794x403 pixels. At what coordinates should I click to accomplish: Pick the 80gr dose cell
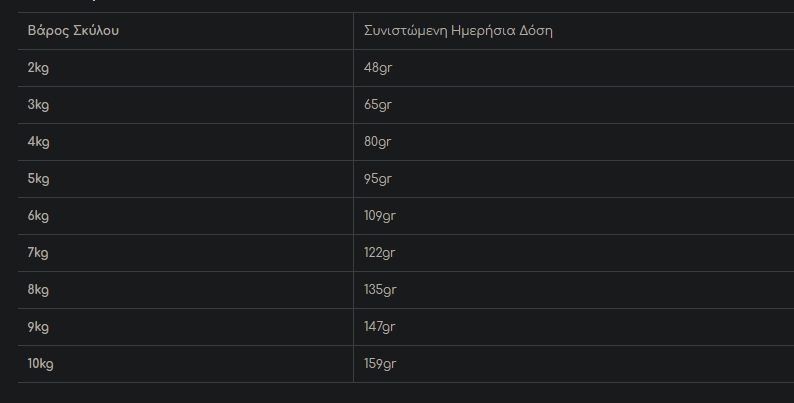pyautogui.click(x=377, y=142)
